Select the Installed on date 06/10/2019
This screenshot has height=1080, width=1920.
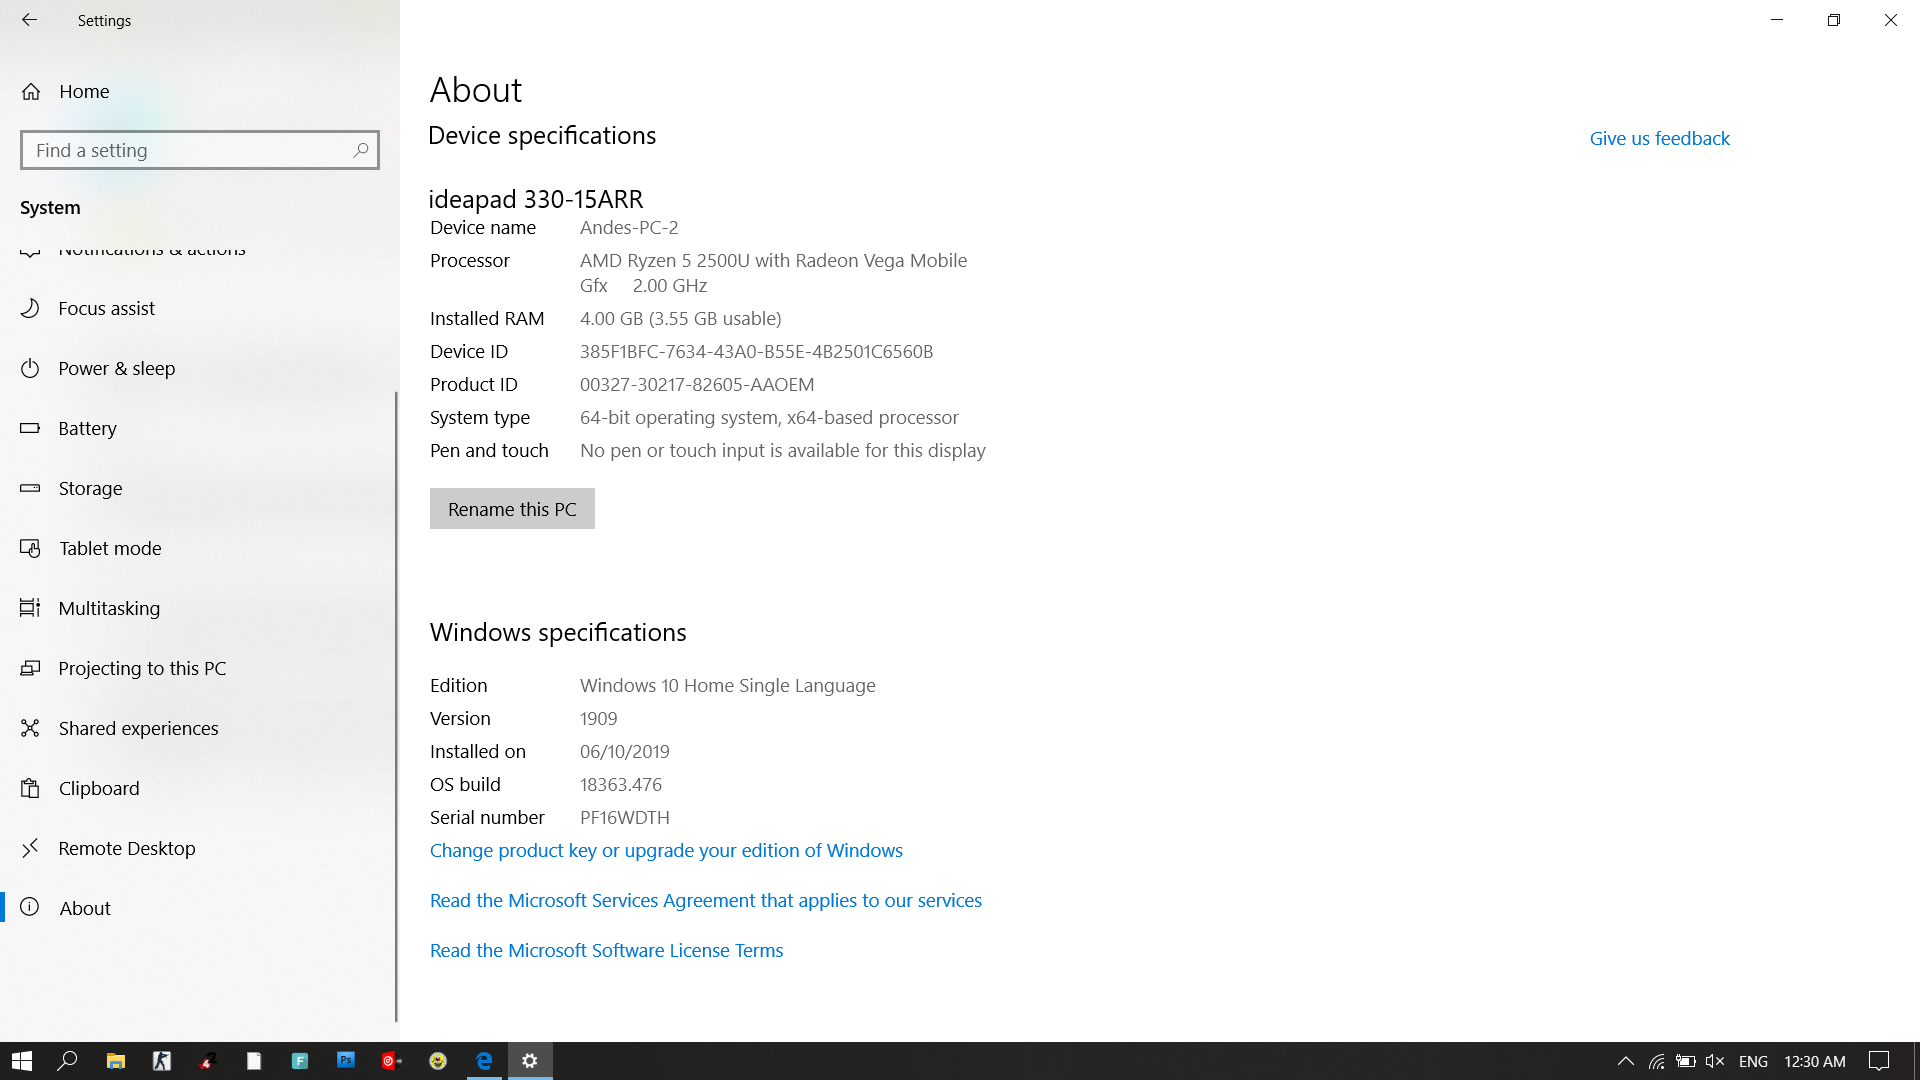point(625,751)
